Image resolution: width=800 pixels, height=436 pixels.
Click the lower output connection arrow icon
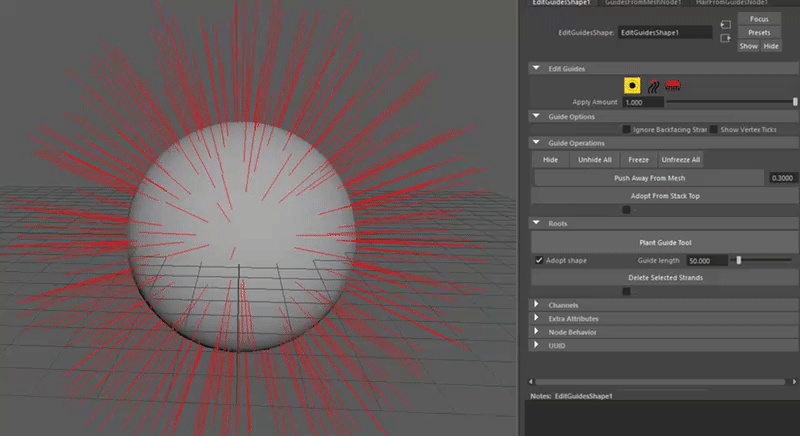click(726, 38)
